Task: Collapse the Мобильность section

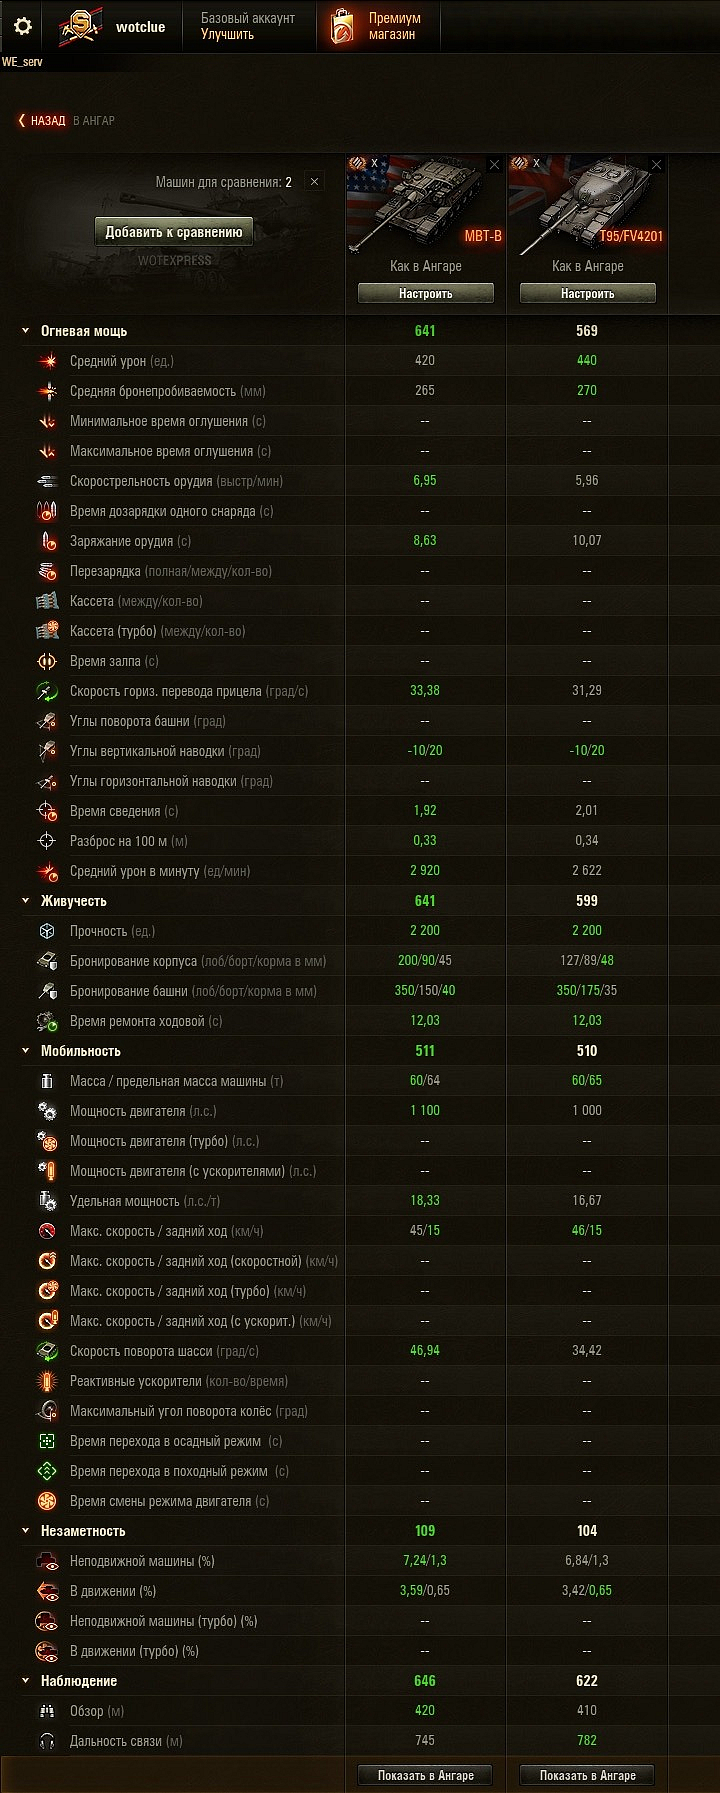Action: tap(25, 1050)
